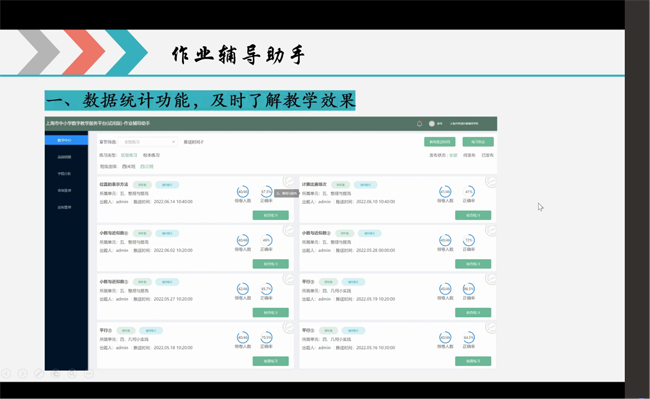The image size is (650, 399).
Task: Click green button on 2022.05.27 10:20:00 card
Action: tap(271, 312)
